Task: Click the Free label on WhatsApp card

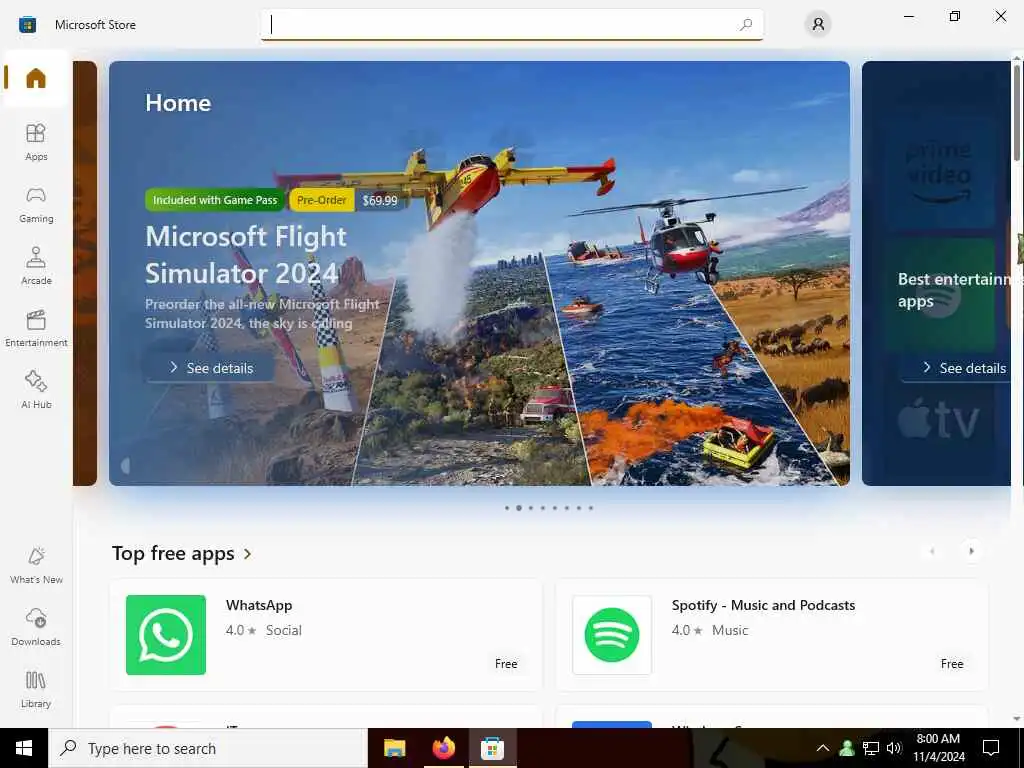Action: point(506,664)
